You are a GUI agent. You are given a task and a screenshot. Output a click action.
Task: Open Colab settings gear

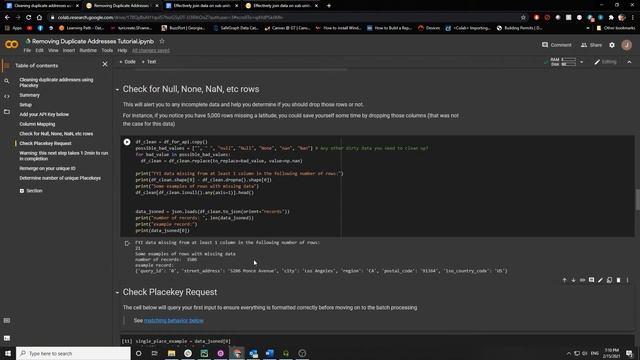(x=612, y=45)
